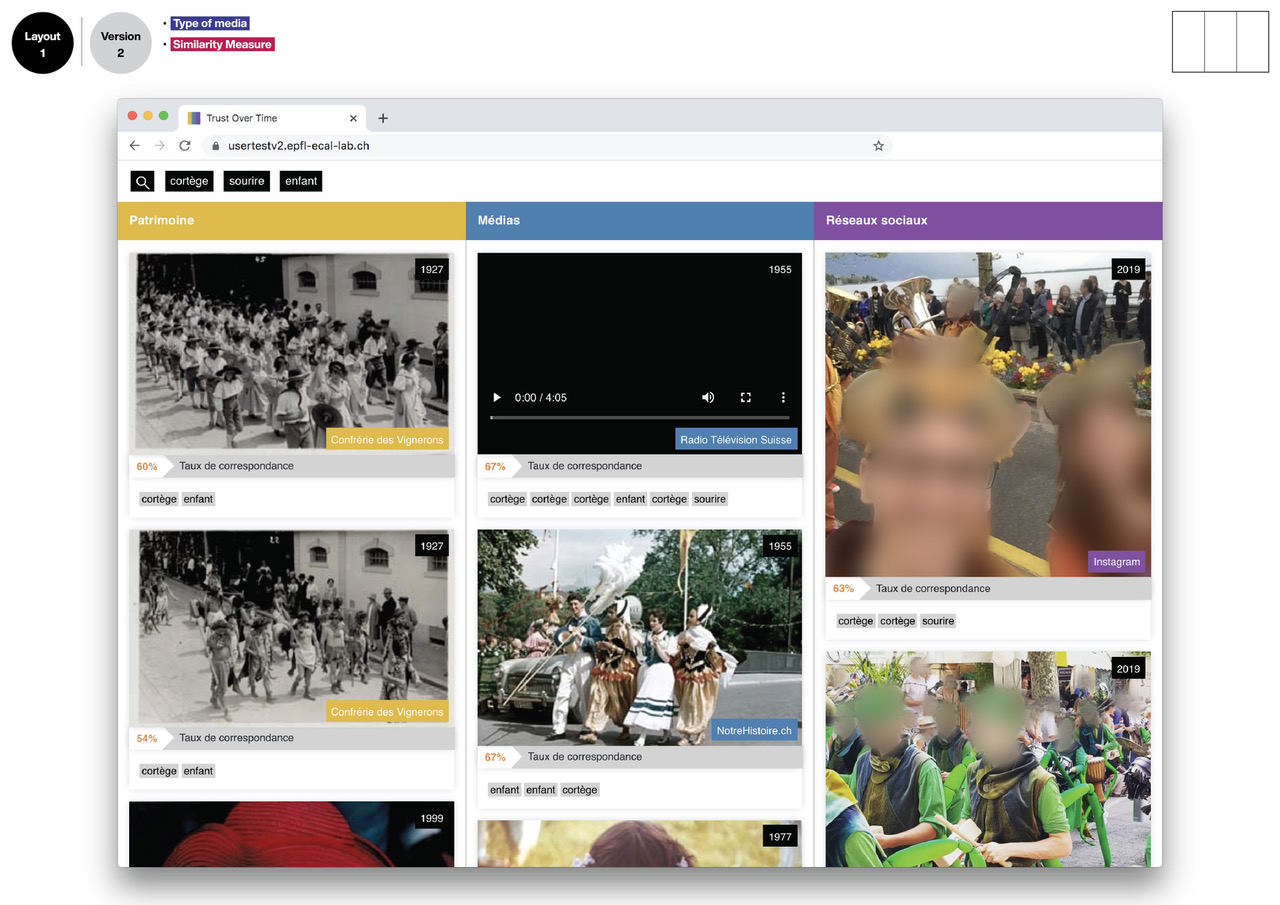This screenshot has height=905, width=1280.
Task: Open the 1927 photo with 60% match
Action: 291,351
